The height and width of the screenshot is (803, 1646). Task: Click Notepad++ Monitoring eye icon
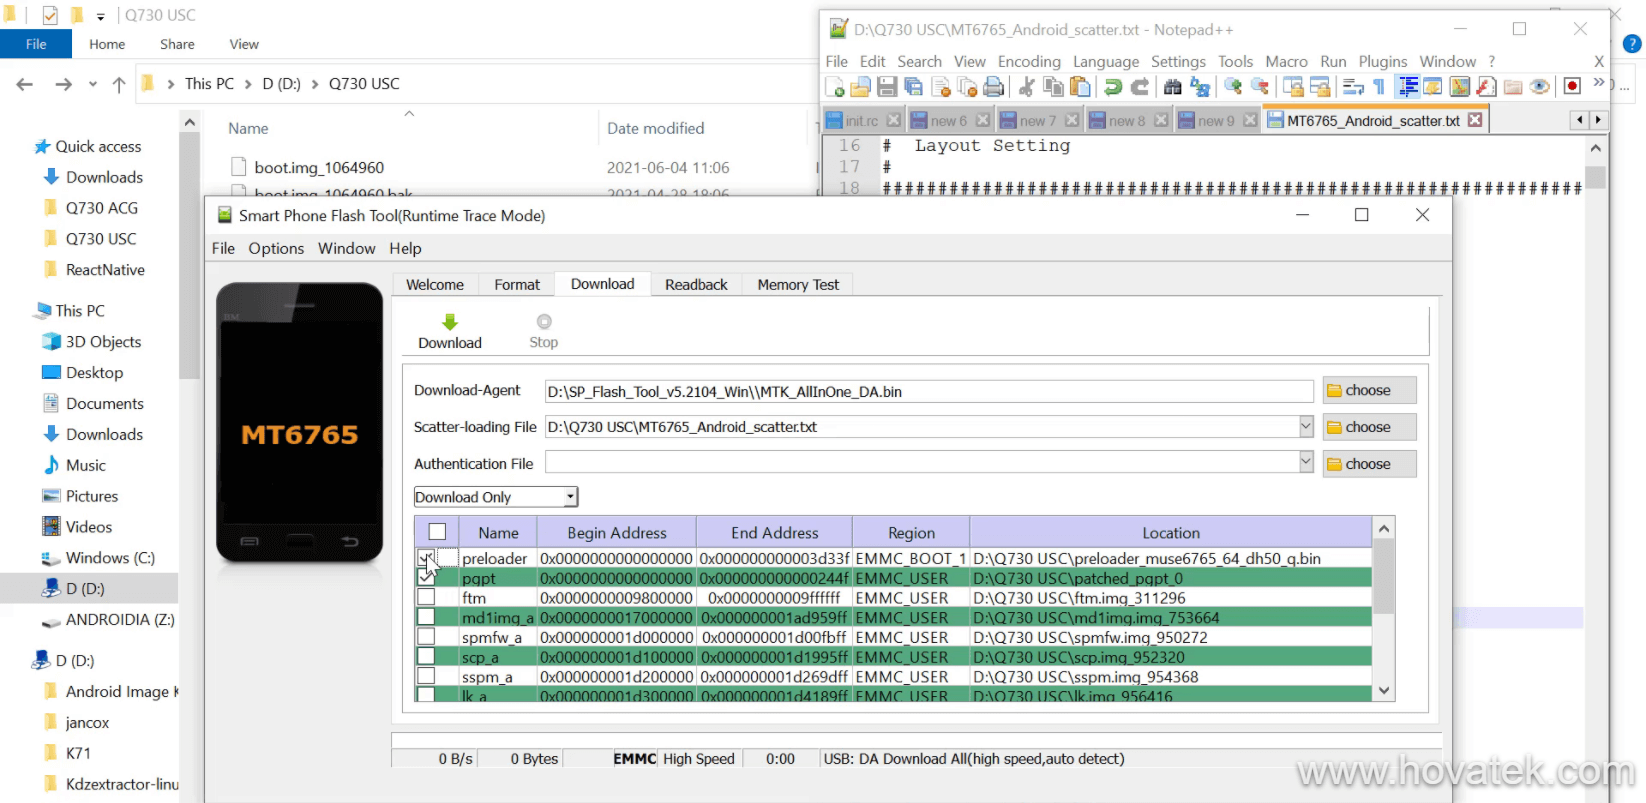pos(1540,87)
